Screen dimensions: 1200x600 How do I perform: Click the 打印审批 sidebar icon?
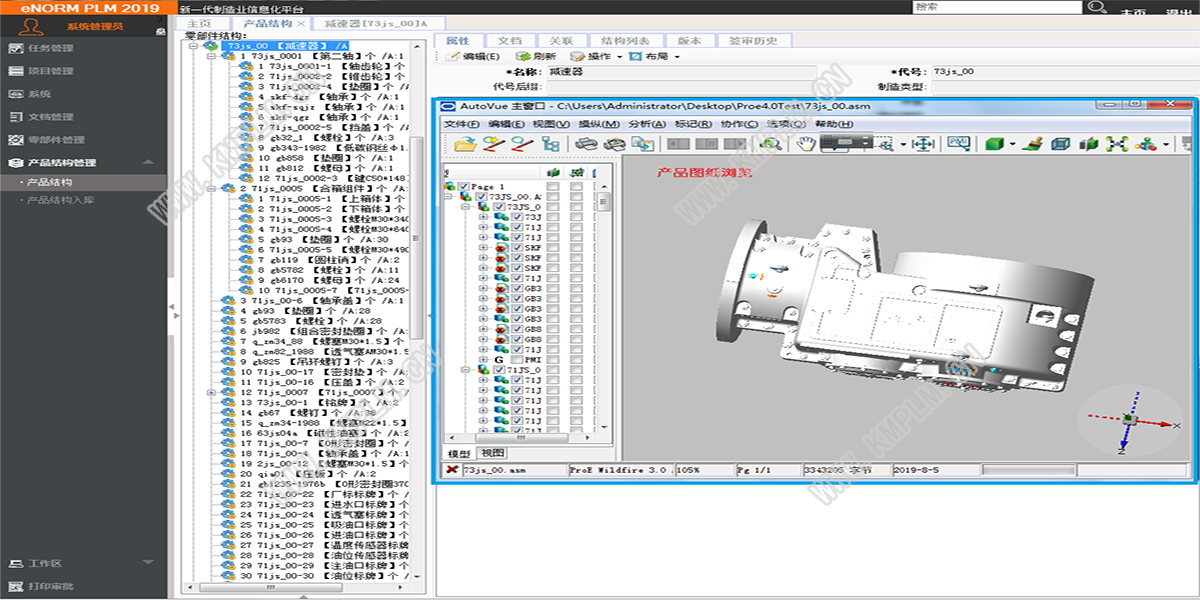point(15,587)
